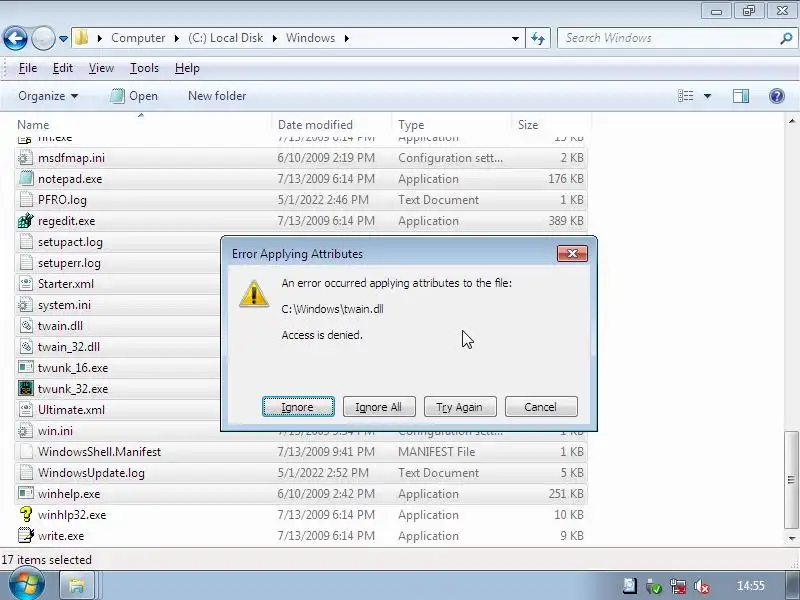Click the taskbar clock showing 14:55
This screenshot has height=600, width=800.
pos(751,586)
